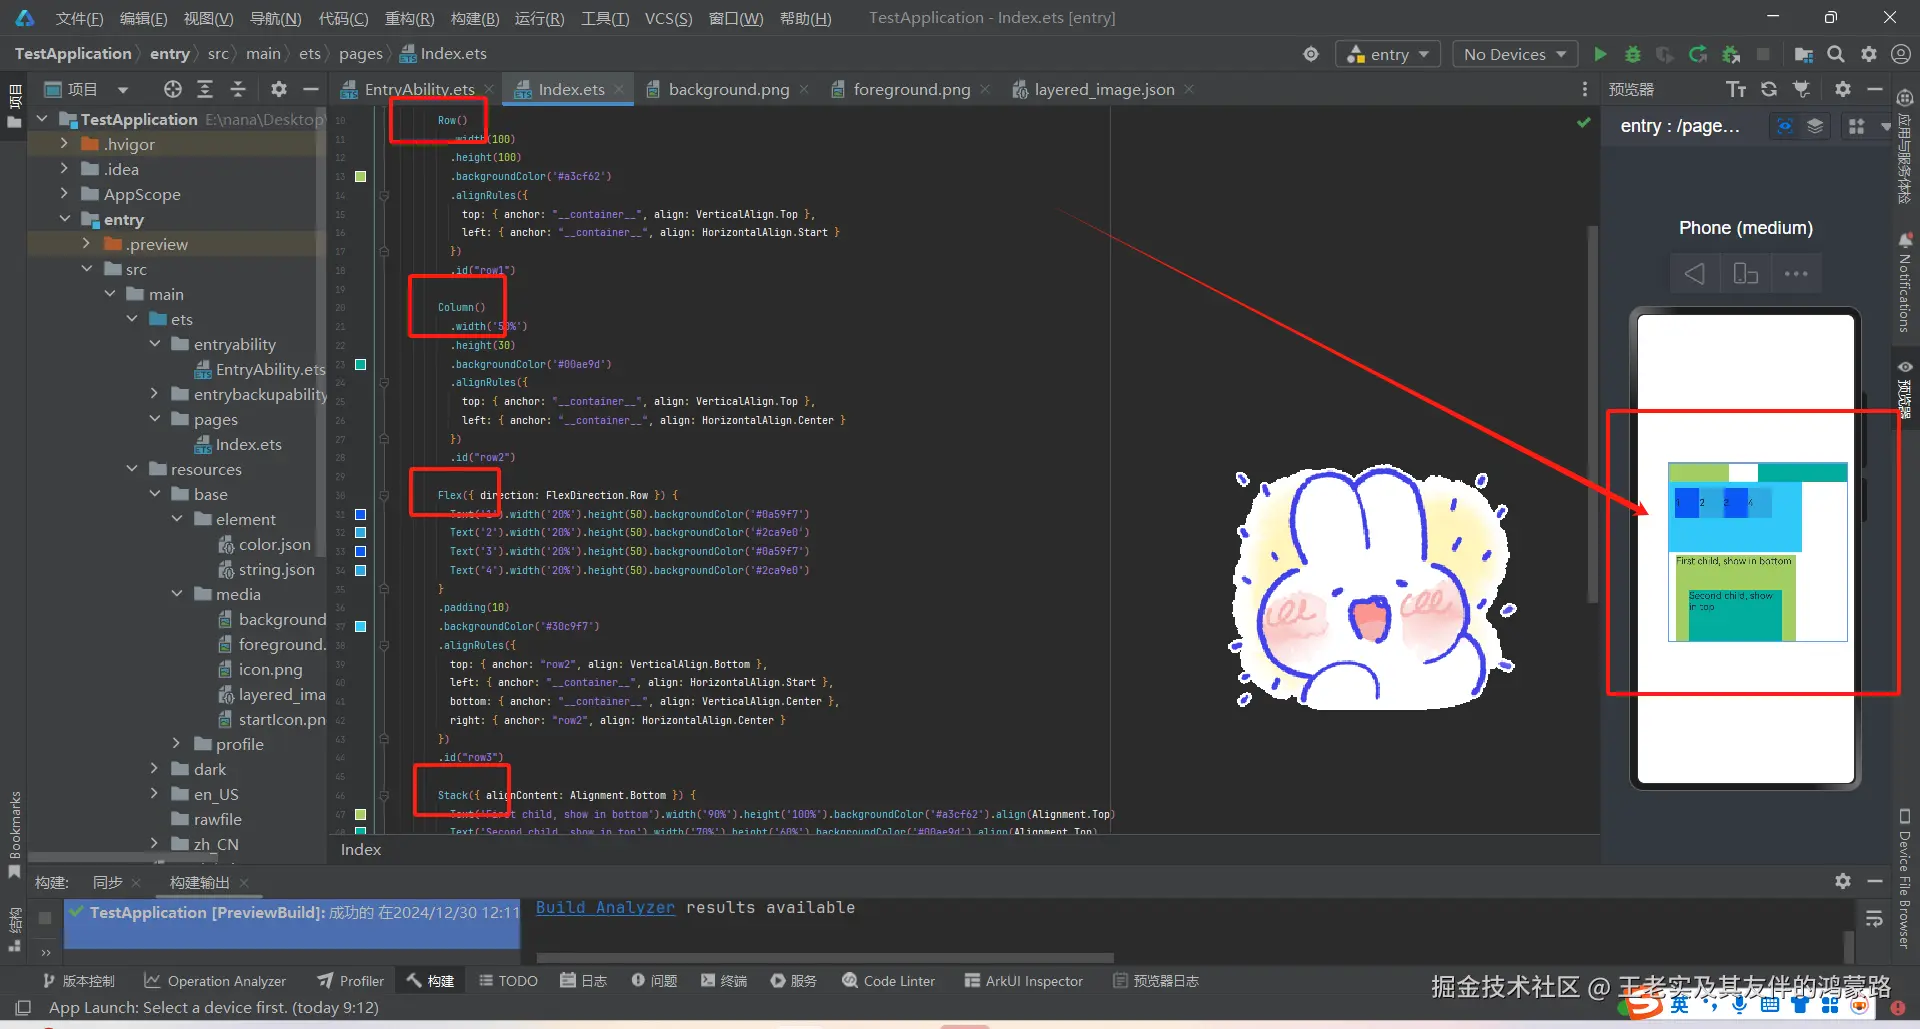
Task: Open the 文件(F) menu
Action: coord(79,18)
